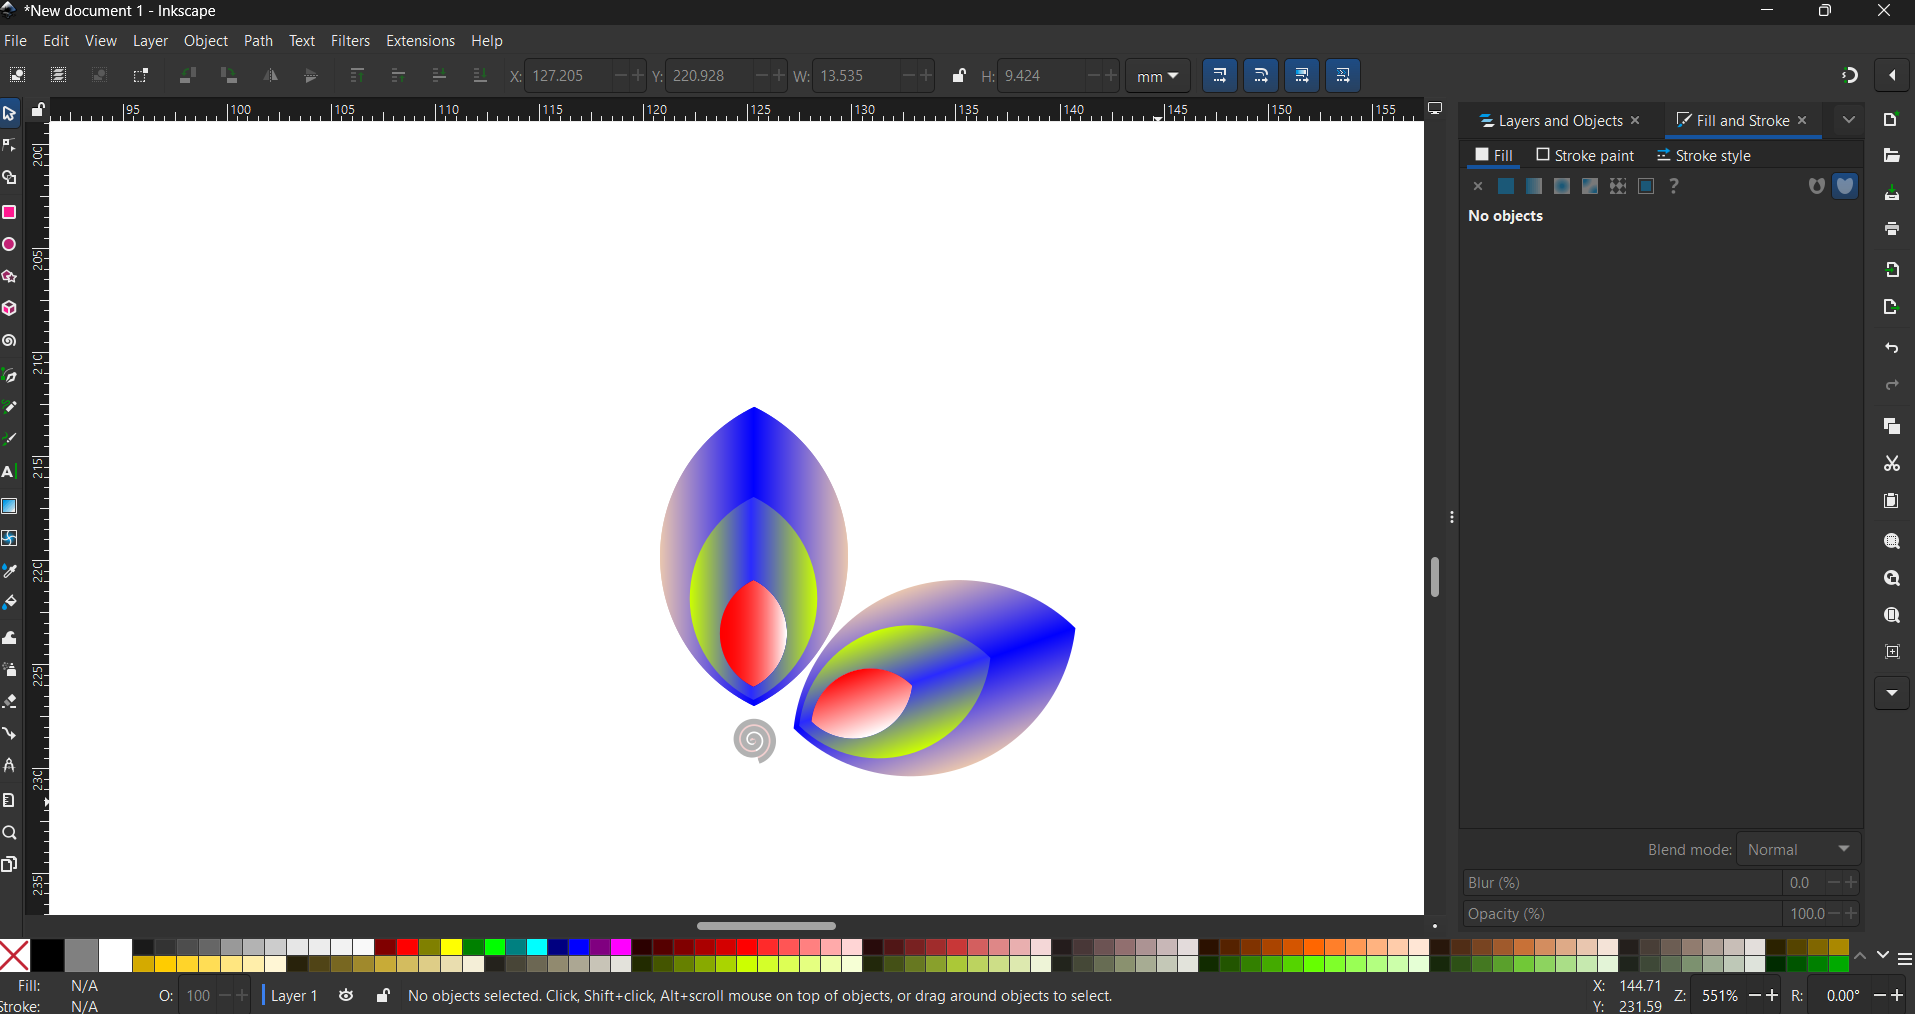Select the Spray tool

click(10, 669)
